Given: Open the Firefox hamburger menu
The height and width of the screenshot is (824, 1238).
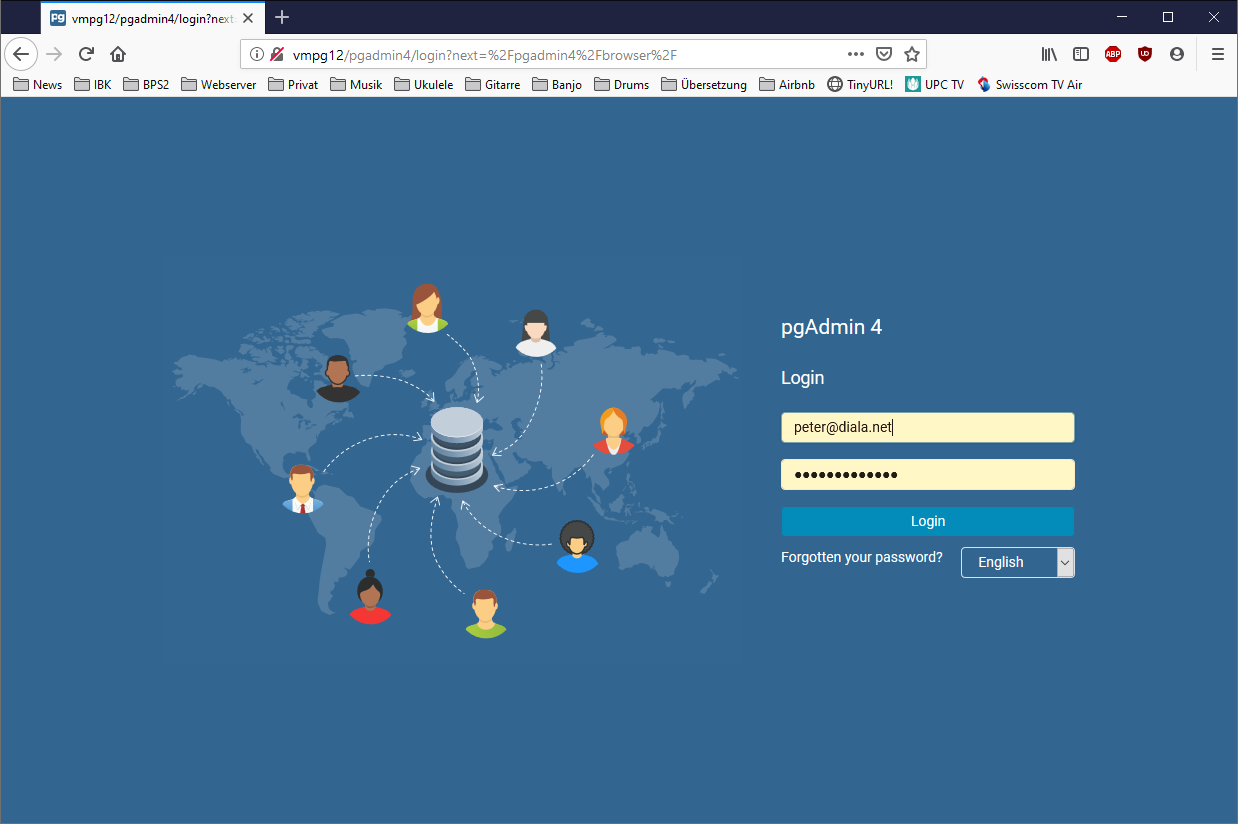Looking at the screenshot, I should 1218,54.
